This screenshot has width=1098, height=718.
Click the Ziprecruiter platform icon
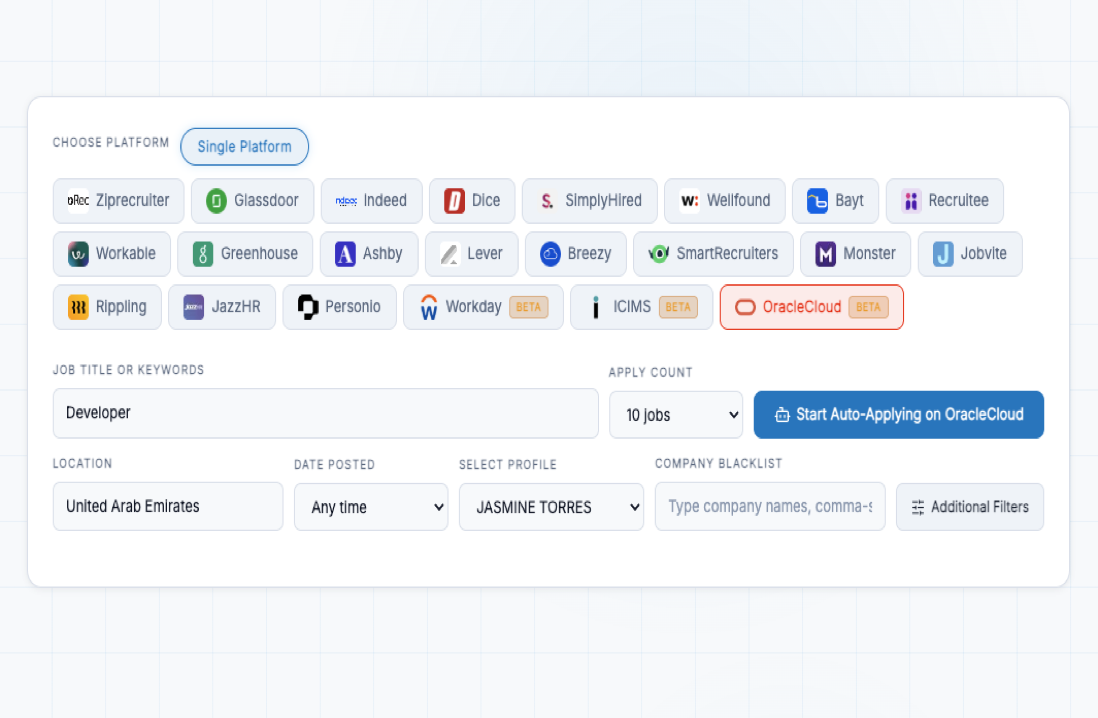click(x=78, y=201)
